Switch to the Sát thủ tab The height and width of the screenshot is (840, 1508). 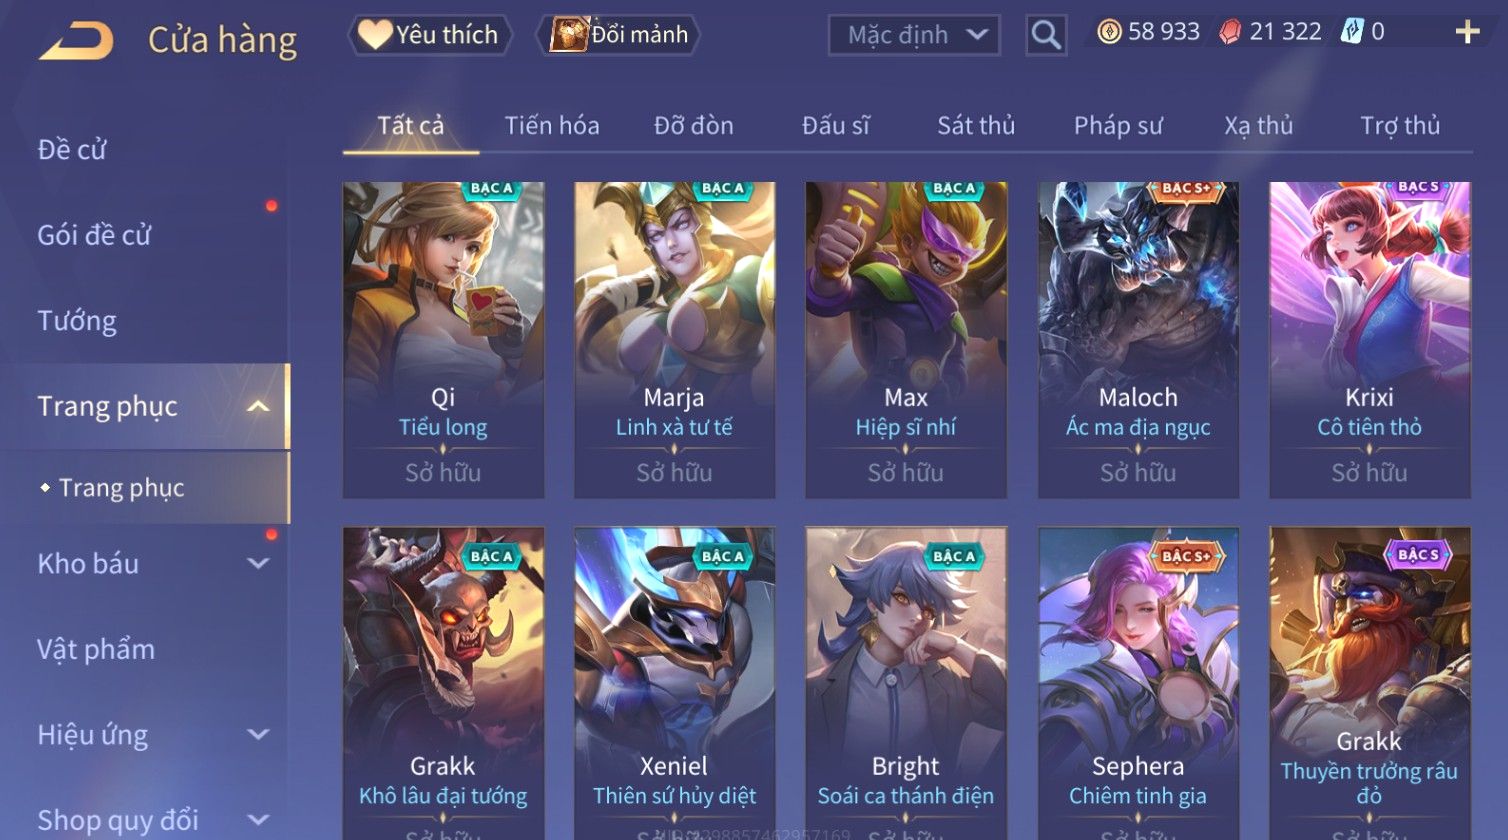pyautogui.click(x=976, y=125)
